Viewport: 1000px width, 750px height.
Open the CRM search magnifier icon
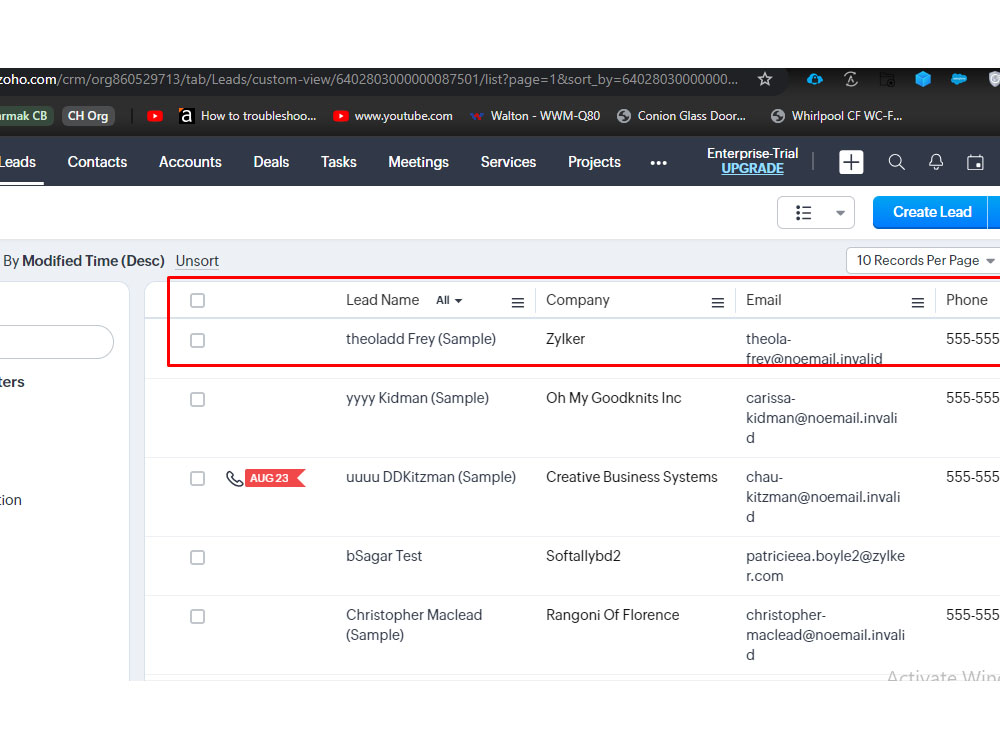pyautogui.click(x=897, y=162)
